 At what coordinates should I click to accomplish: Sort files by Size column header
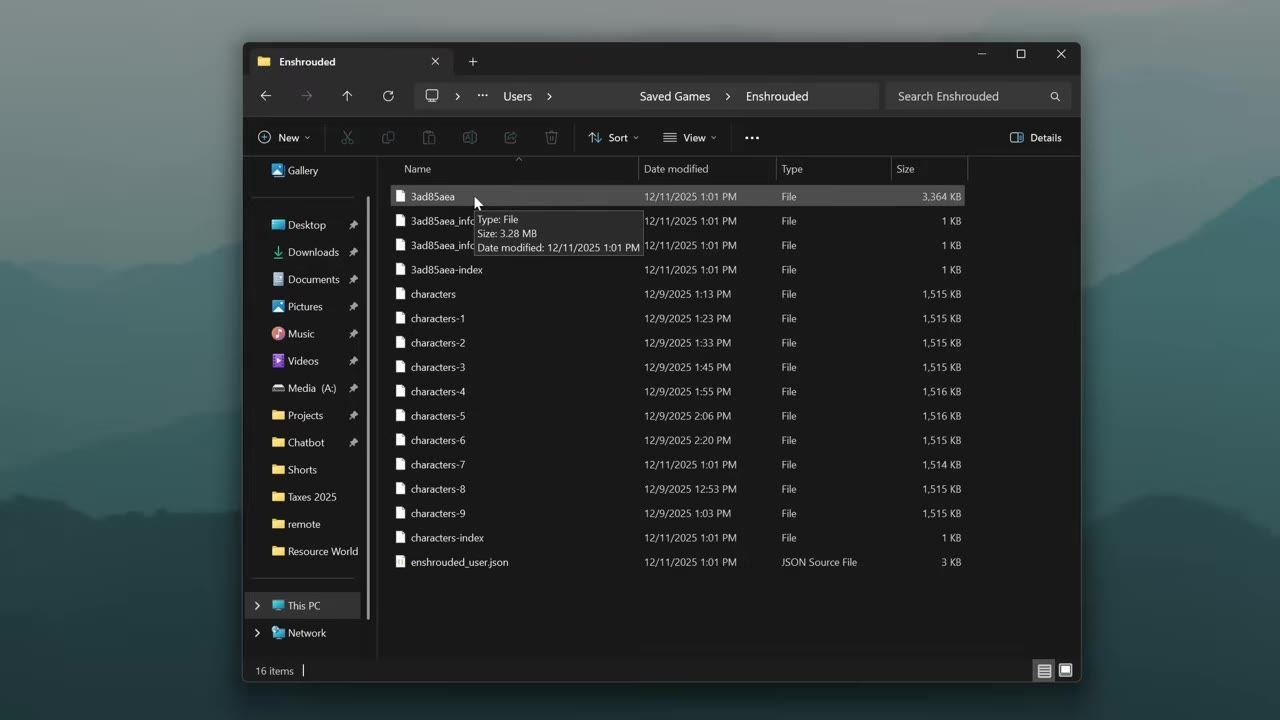coord(929,169)
